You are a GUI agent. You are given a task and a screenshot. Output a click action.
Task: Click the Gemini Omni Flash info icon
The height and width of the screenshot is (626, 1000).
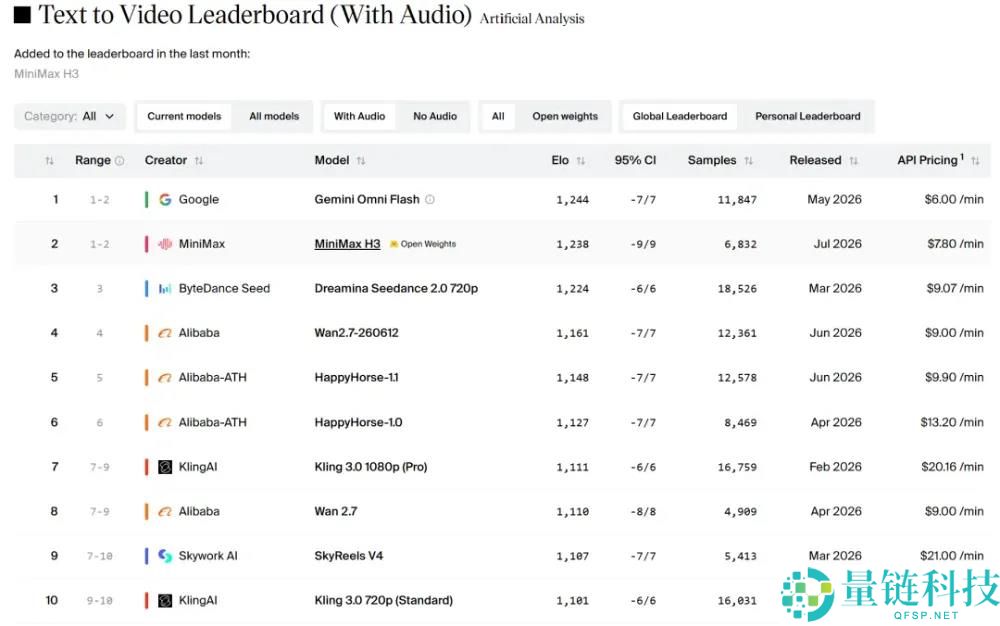(430, 200)
